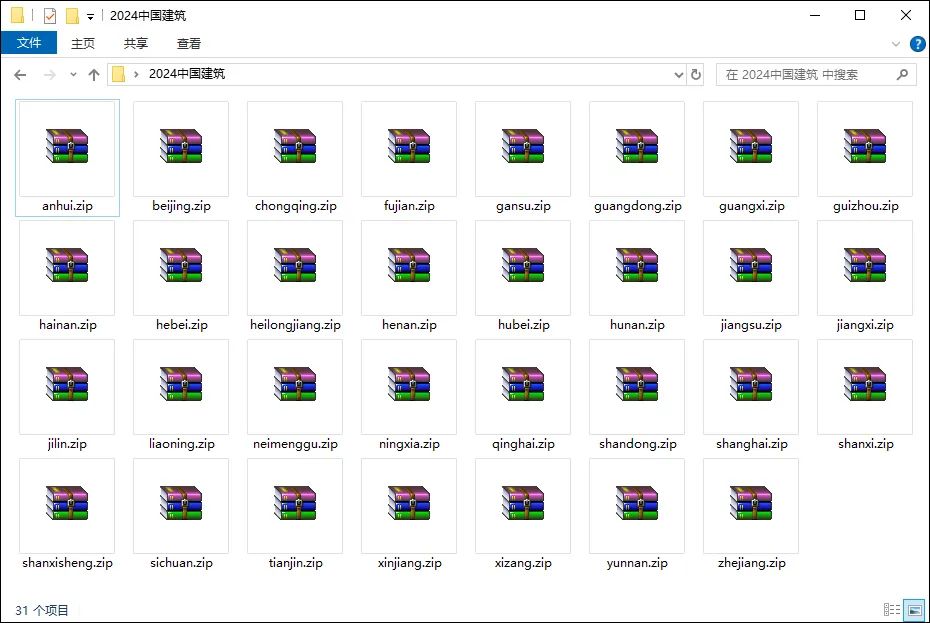Select the hunan.zip archive icon

click(x=636, y=265)
